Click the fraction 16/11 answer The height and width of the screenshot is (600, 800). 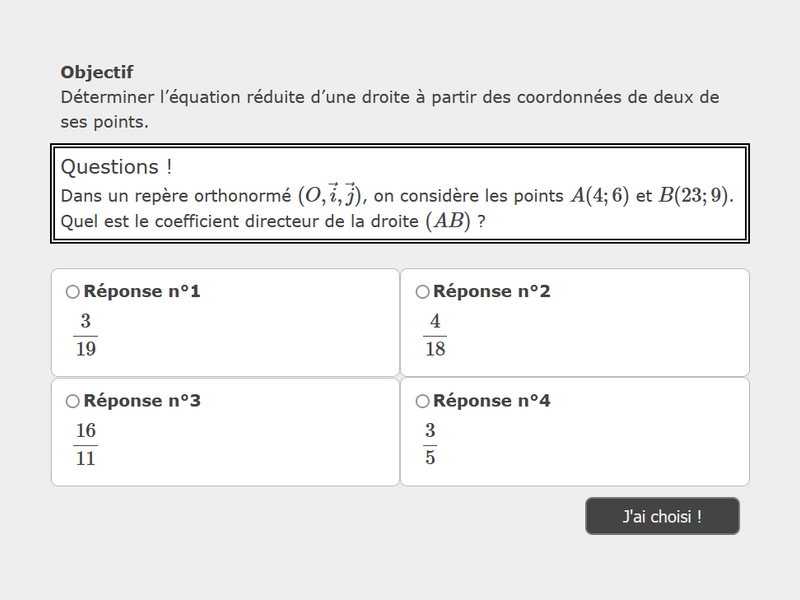pos(85,444)
